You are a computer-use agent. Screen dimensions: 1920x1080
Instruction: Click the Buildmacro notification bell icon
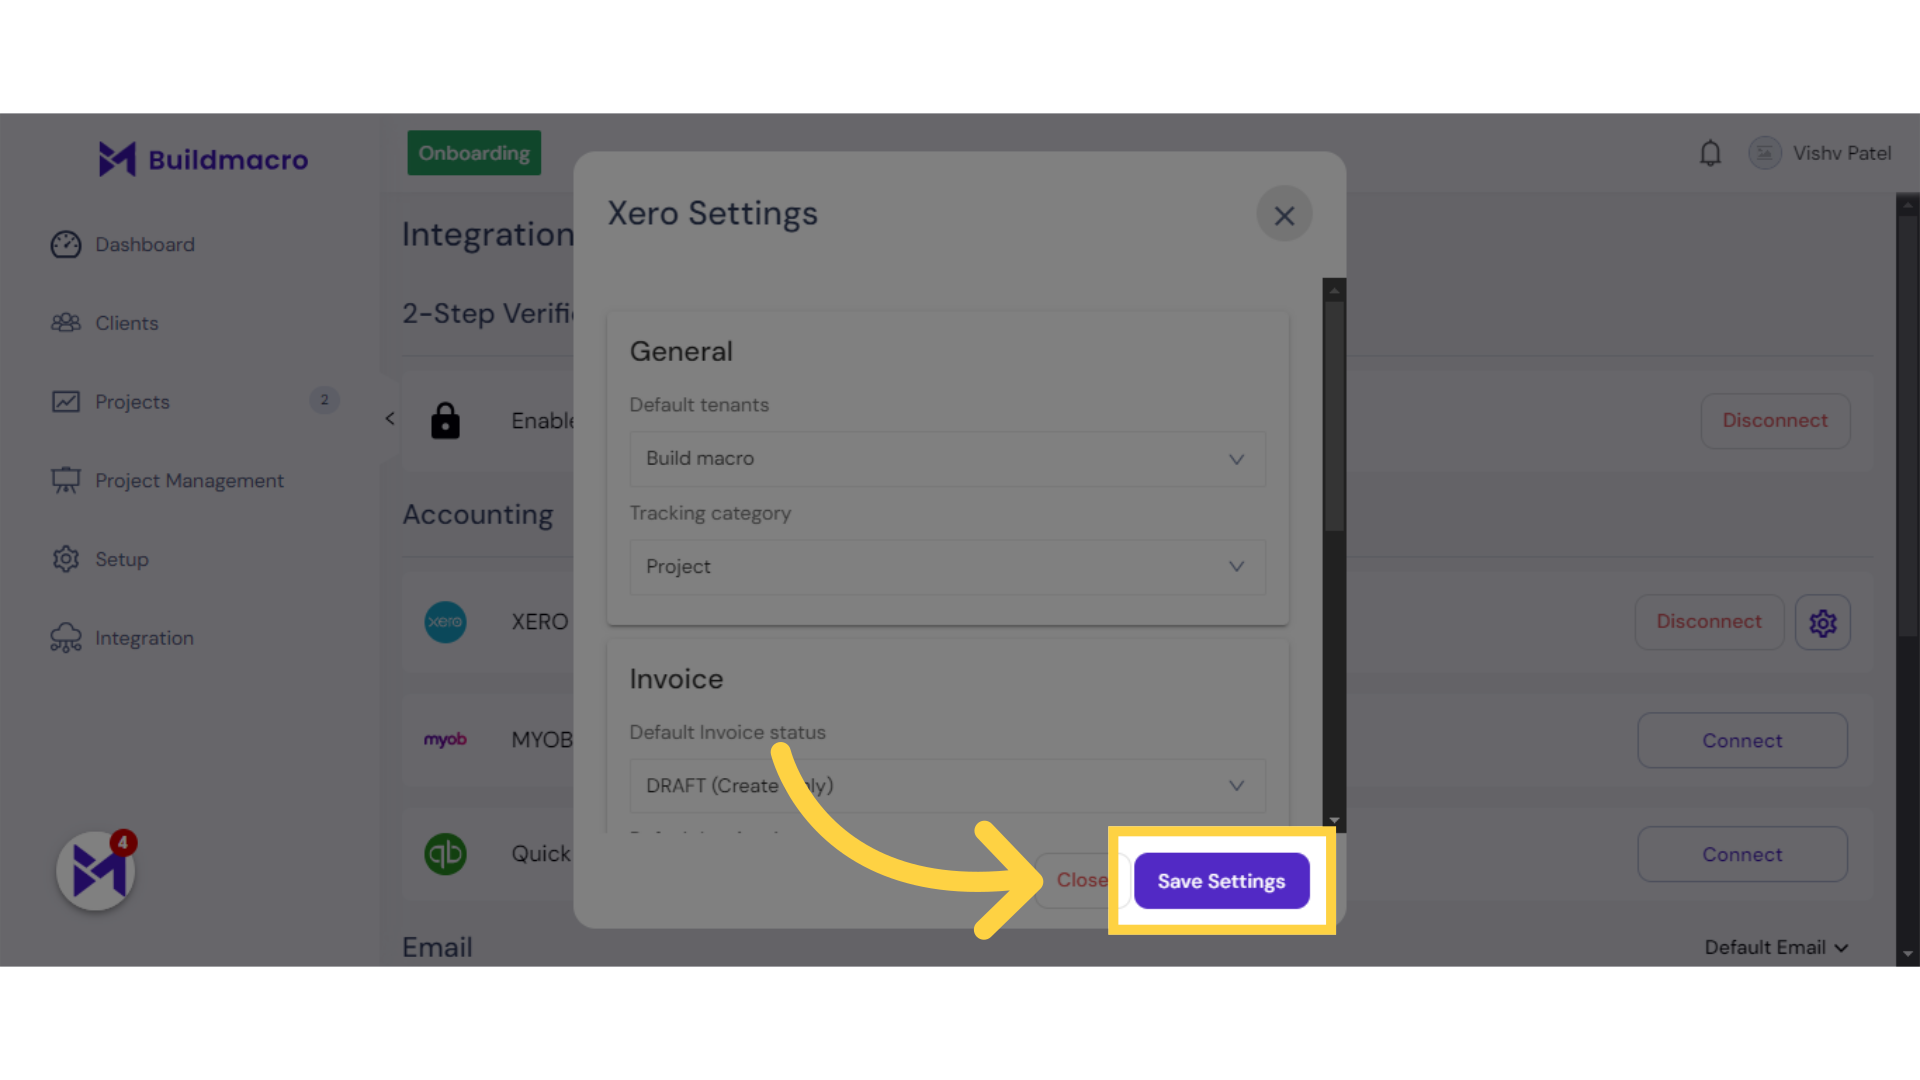(1710, 153)
